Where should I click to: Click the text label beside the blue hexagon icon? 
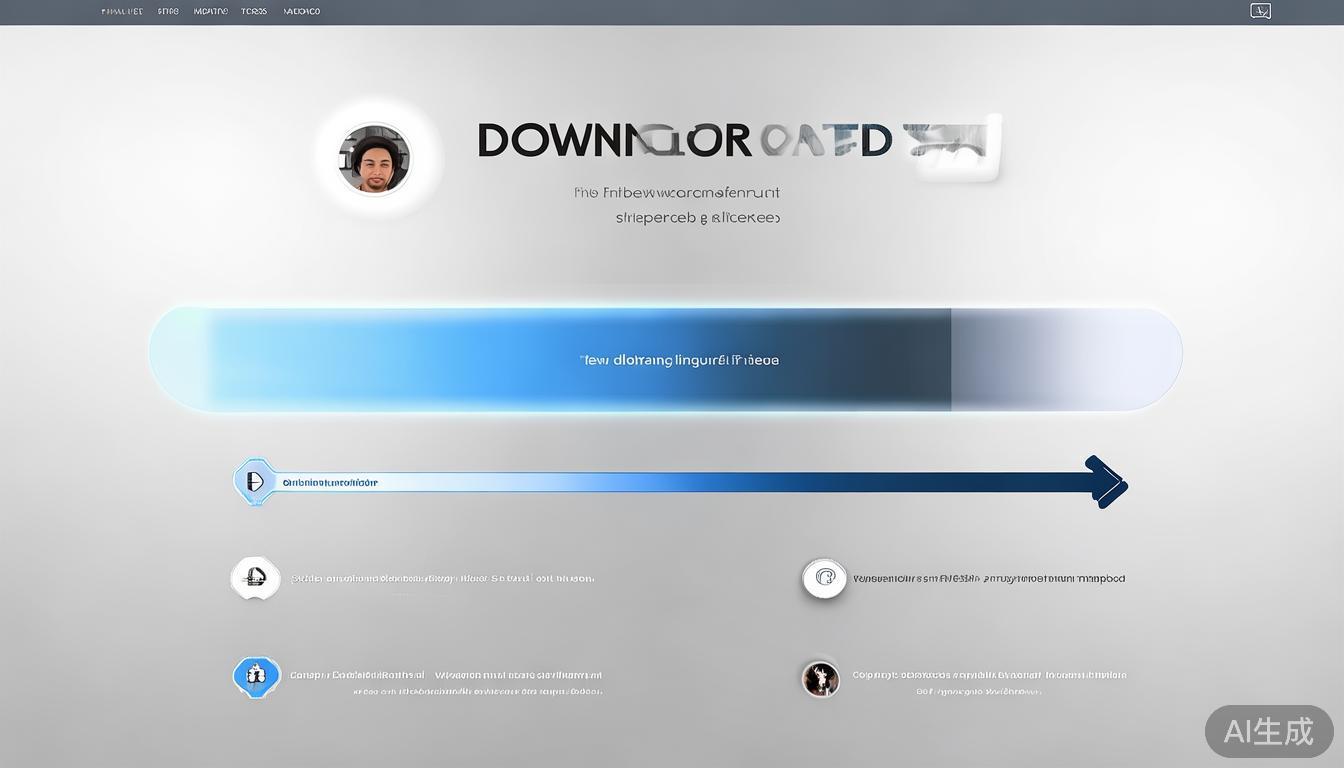click(446, 676)
